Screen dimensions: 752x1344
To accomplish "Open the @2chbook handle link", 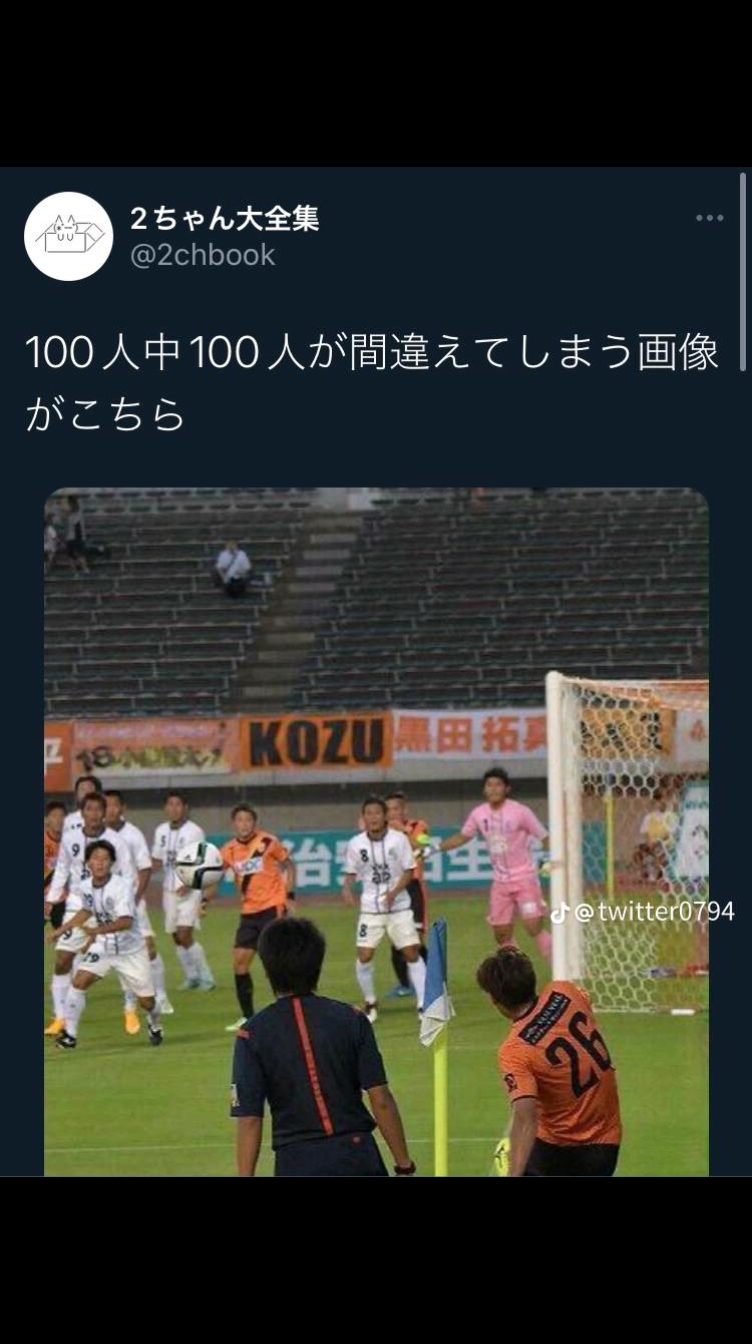I will click(x=203, y=255).
